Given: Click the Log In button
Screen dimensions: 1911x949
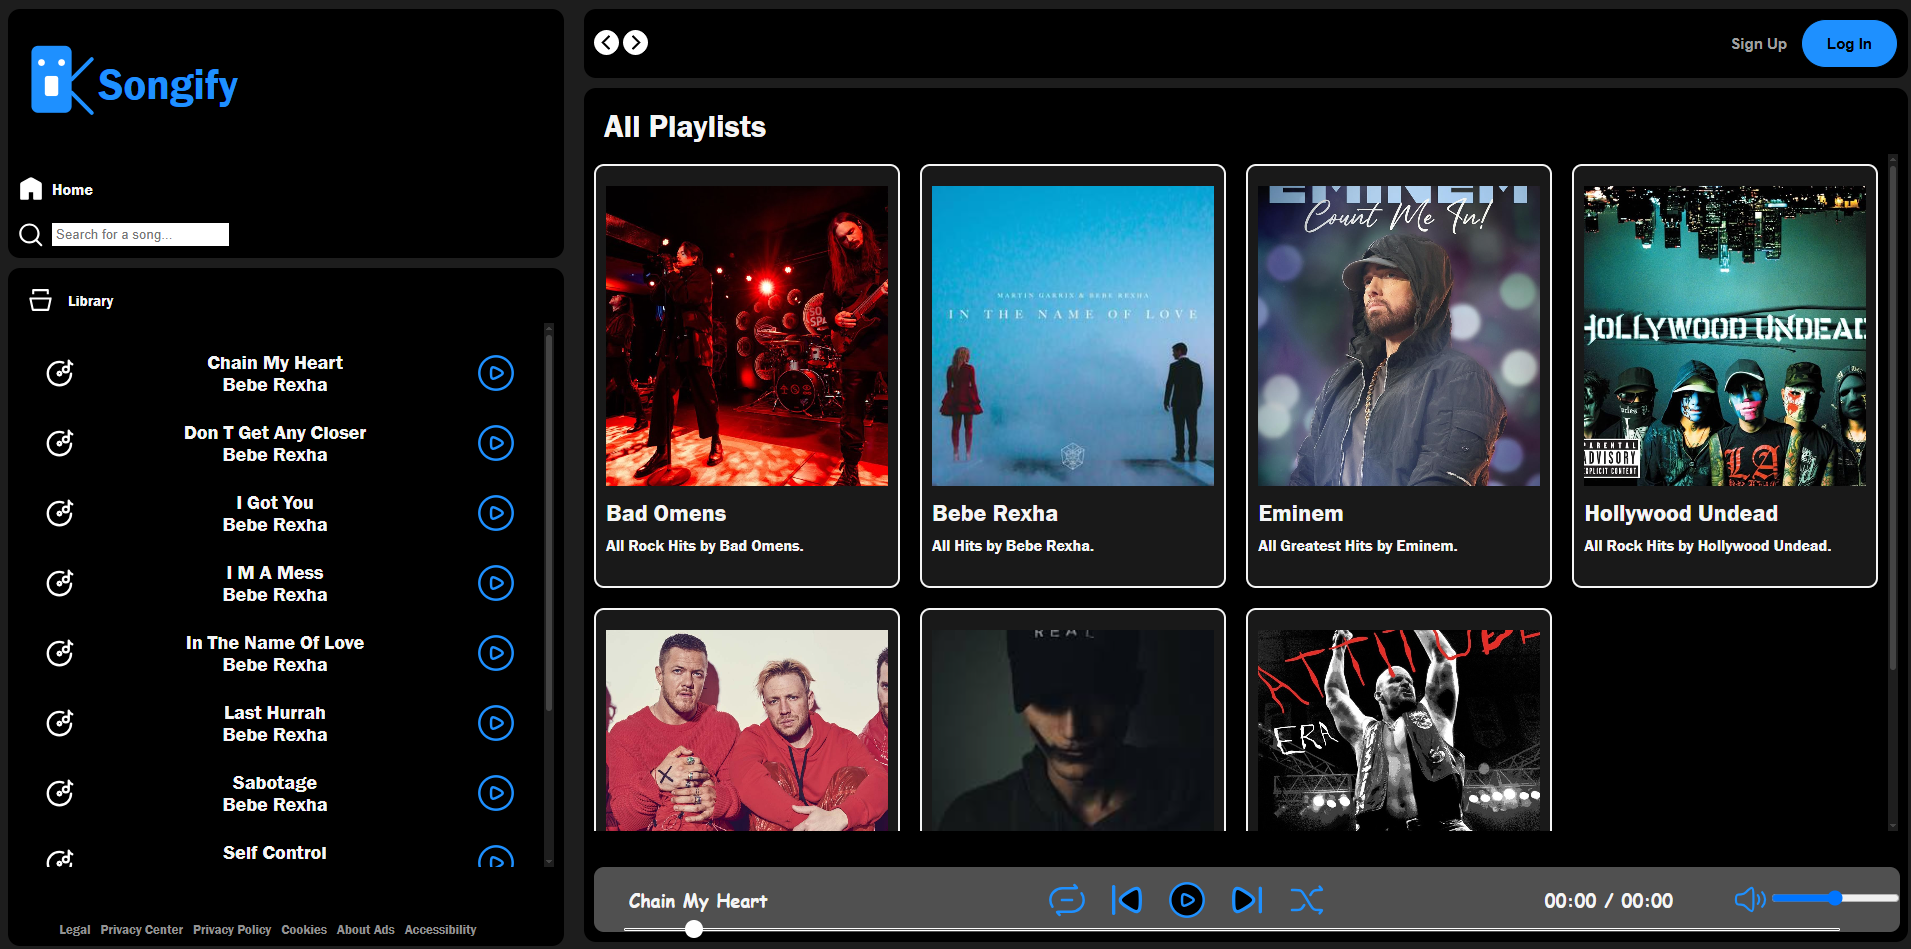Looking at the screenshot, I should click(x=1848, y=44).
